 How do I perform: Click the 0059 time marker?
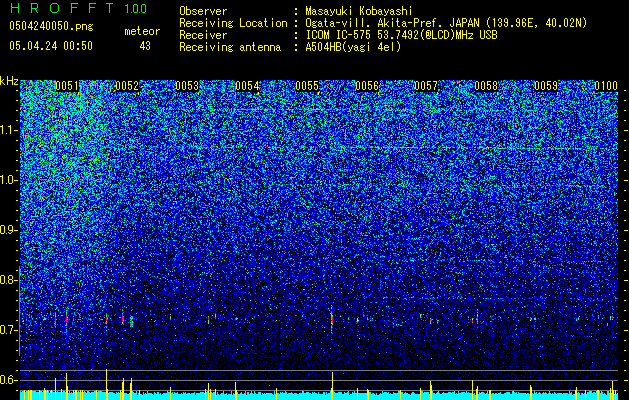546,86
